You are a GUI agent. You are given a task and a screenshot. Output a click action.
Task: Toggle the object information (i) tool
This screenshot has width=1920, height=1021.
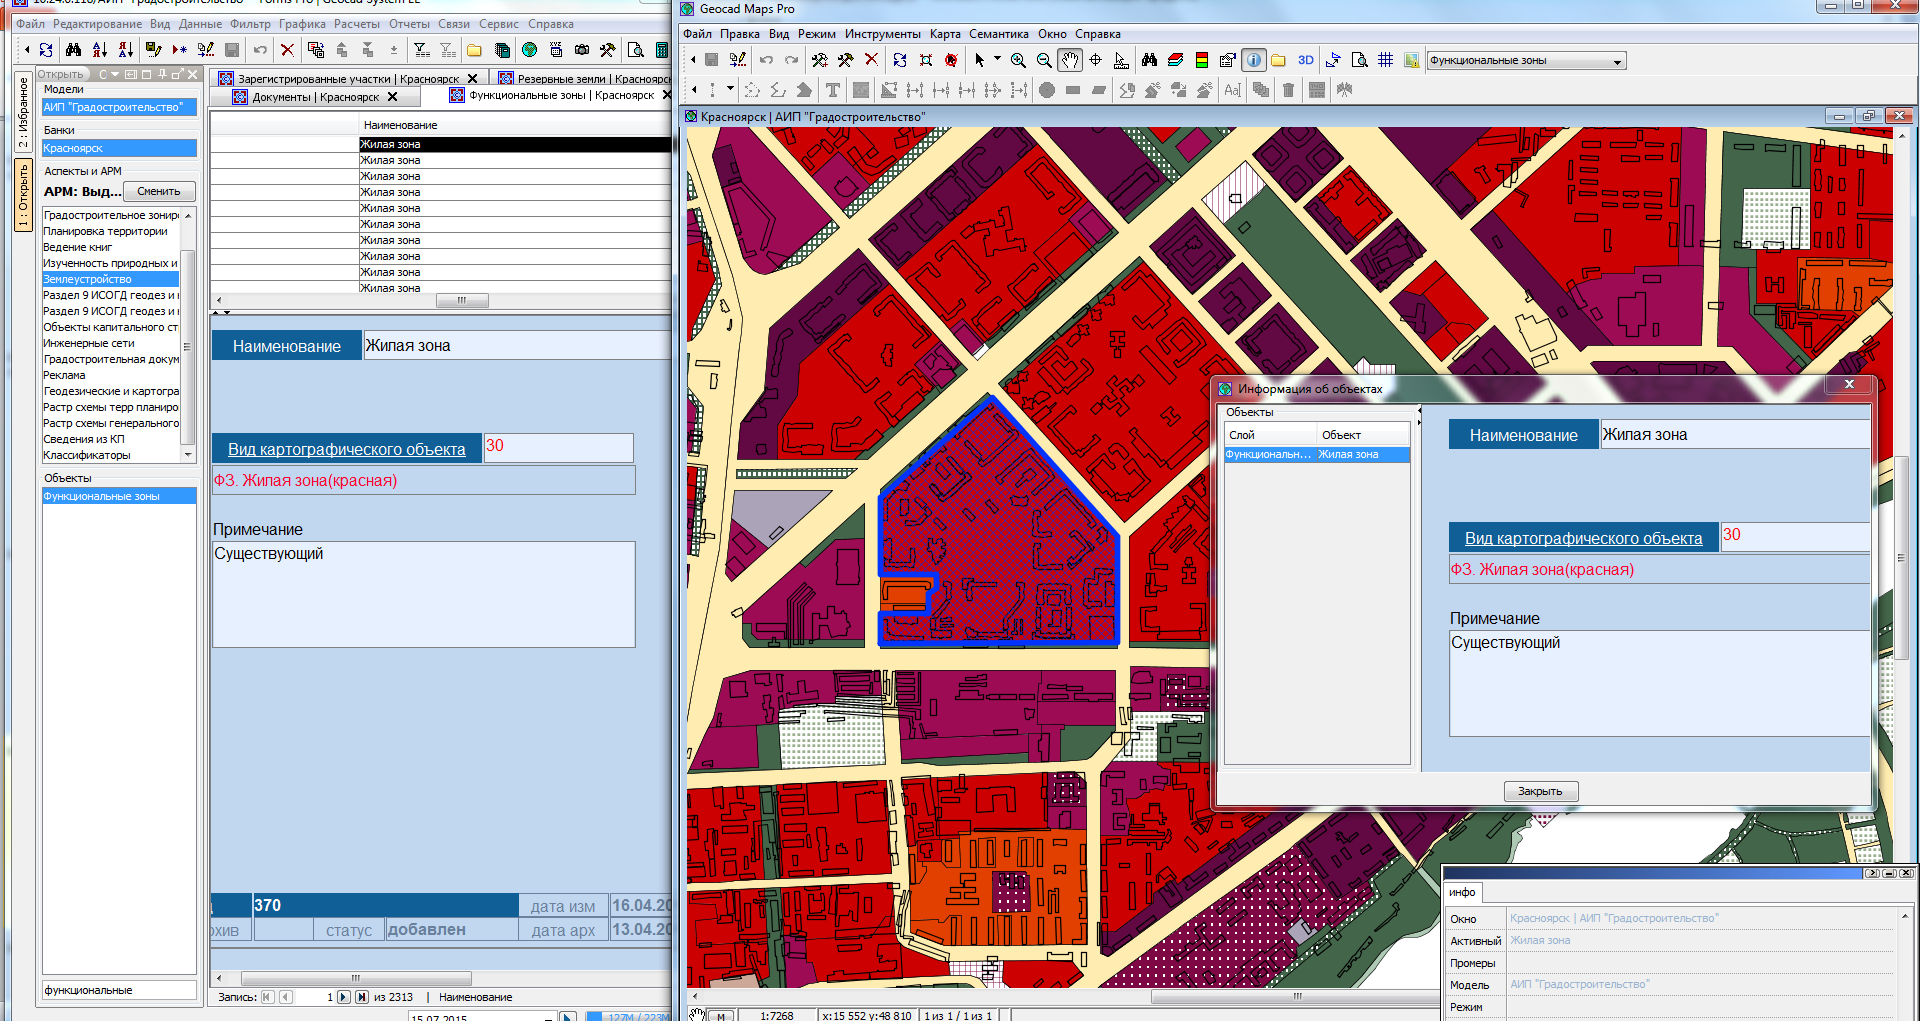click(x=1253, y=60)
